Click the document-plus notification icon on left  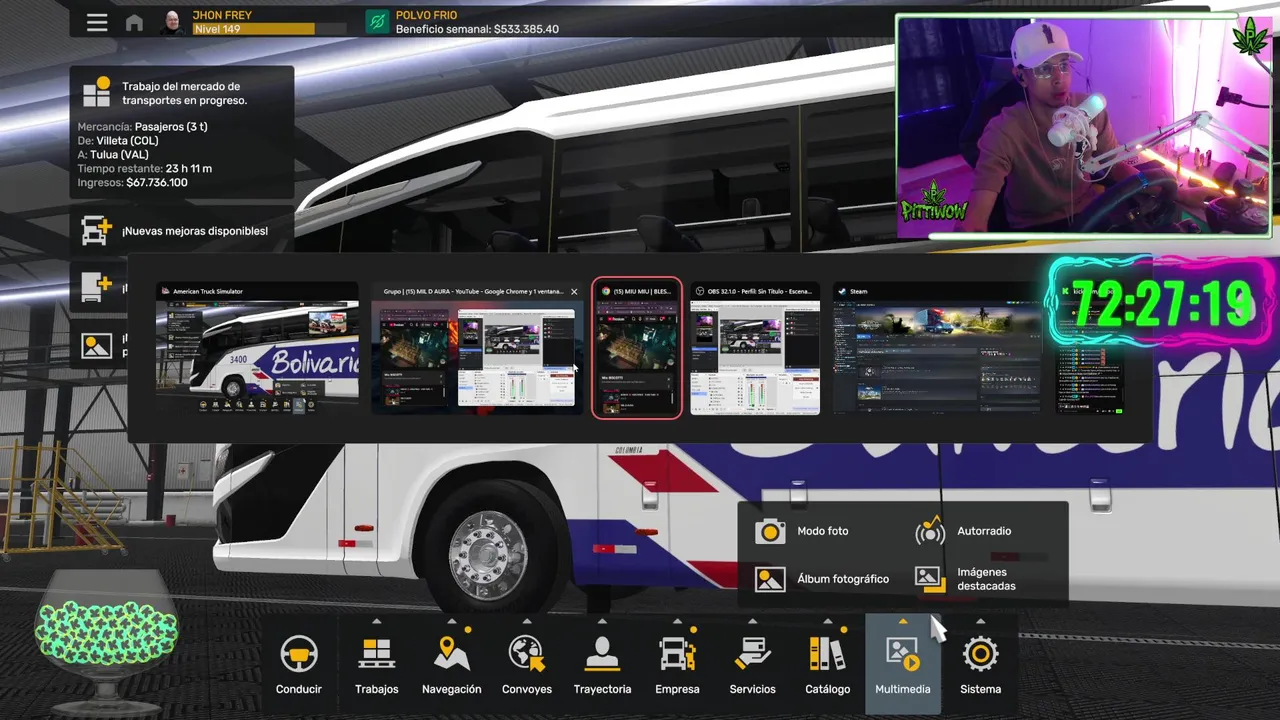pos(96,287)
